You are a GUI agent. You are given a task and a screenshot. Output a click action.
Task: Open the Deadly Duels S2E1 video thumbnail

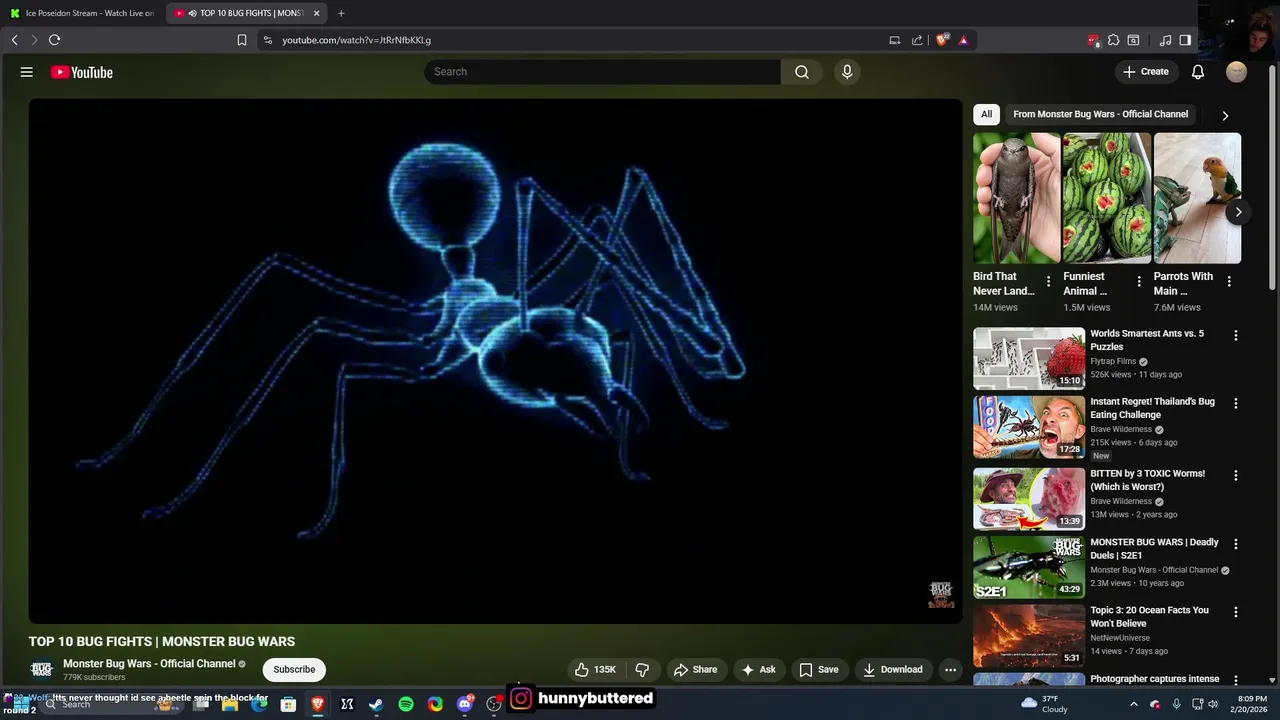[1029, 568]
